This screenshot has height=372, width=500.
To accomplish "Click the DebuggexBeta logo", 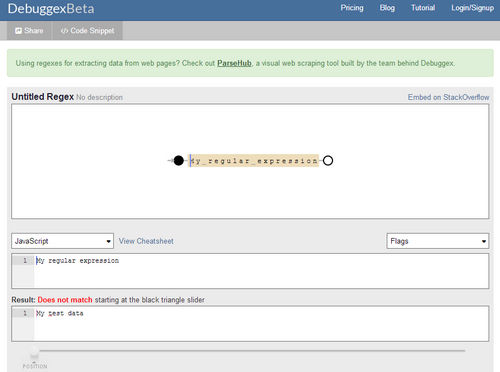I will coord(51,9).
